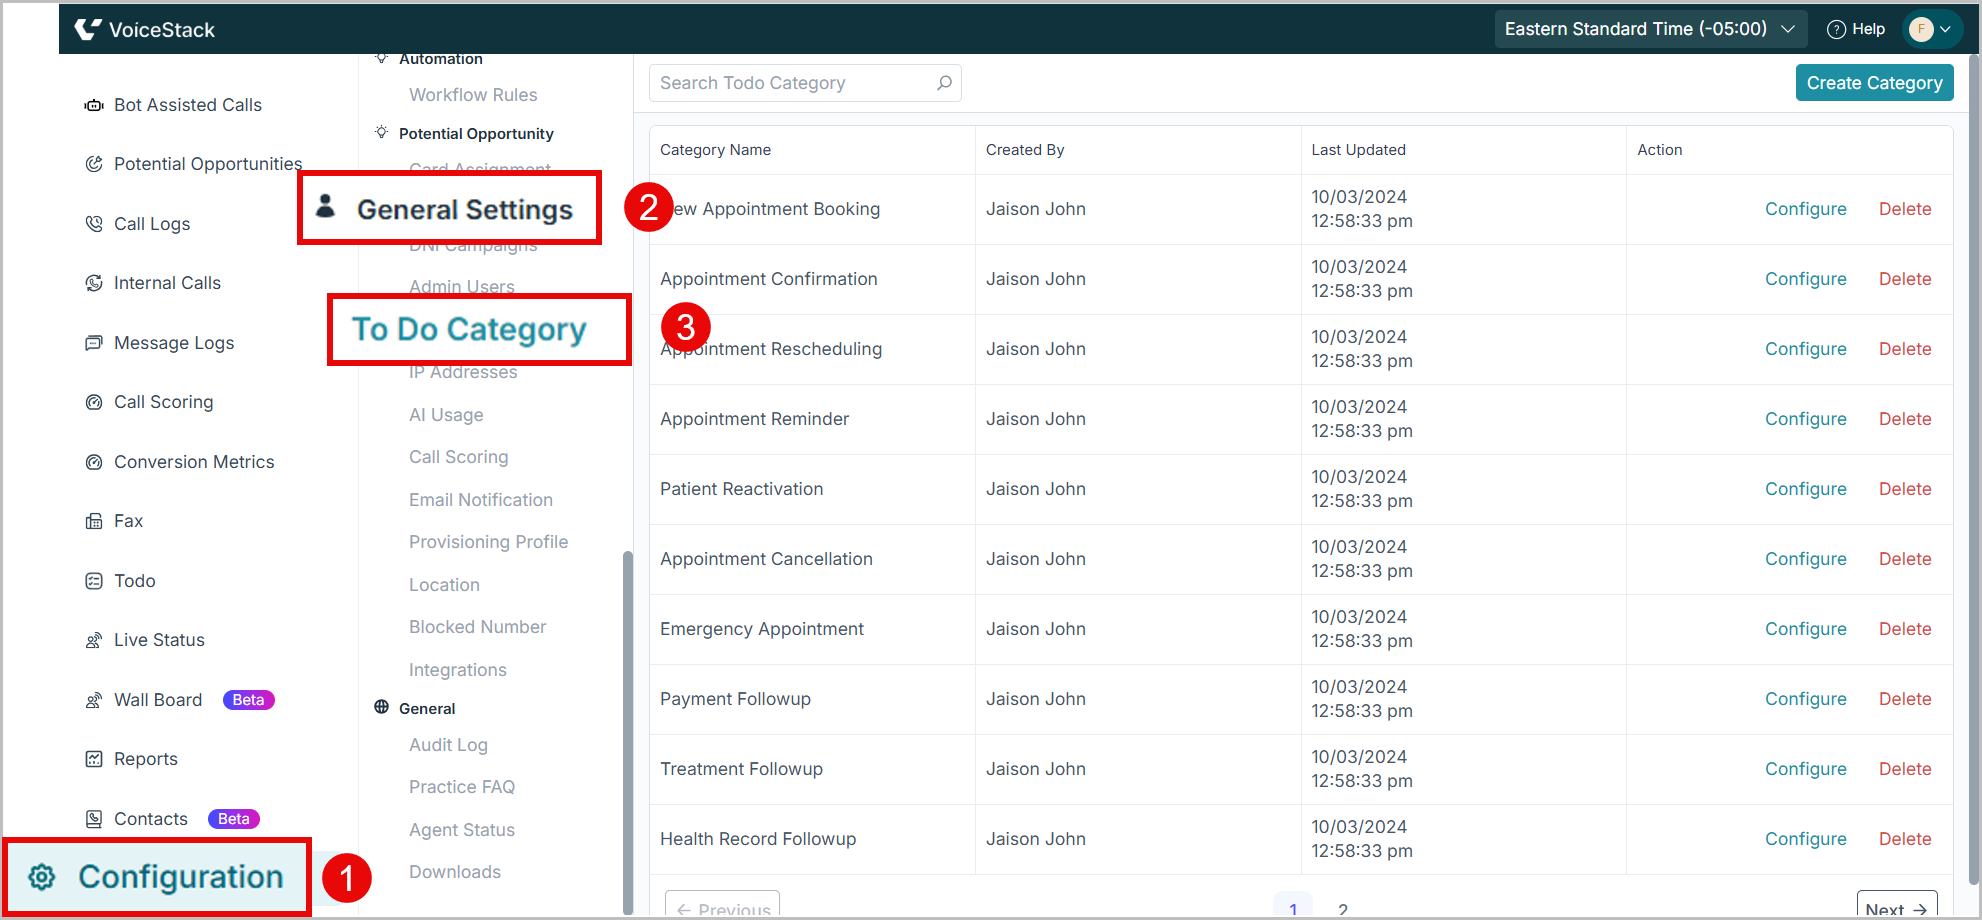Configure the Appointment Reminder category
The image size is (1982, 920).
(x=1805, y=419)
